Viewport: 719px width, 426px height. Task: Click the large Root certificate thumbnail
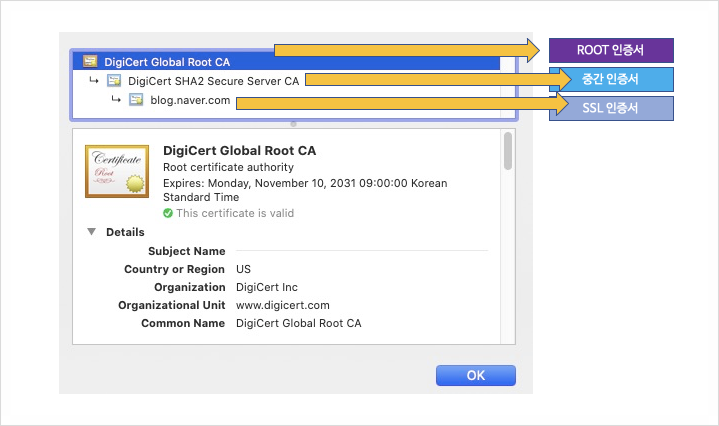117,171
